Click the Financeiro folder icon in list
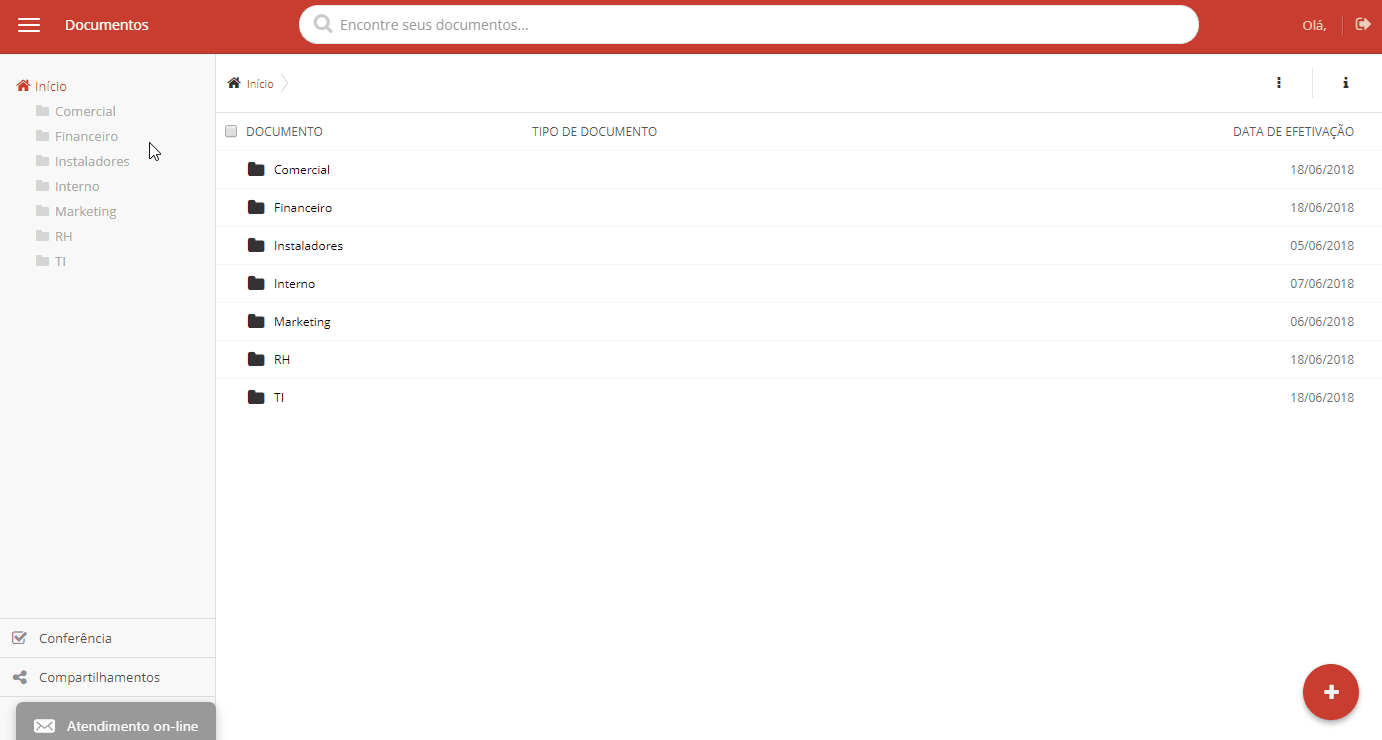Screen dimensions: 1382x740 coord(256,207)
